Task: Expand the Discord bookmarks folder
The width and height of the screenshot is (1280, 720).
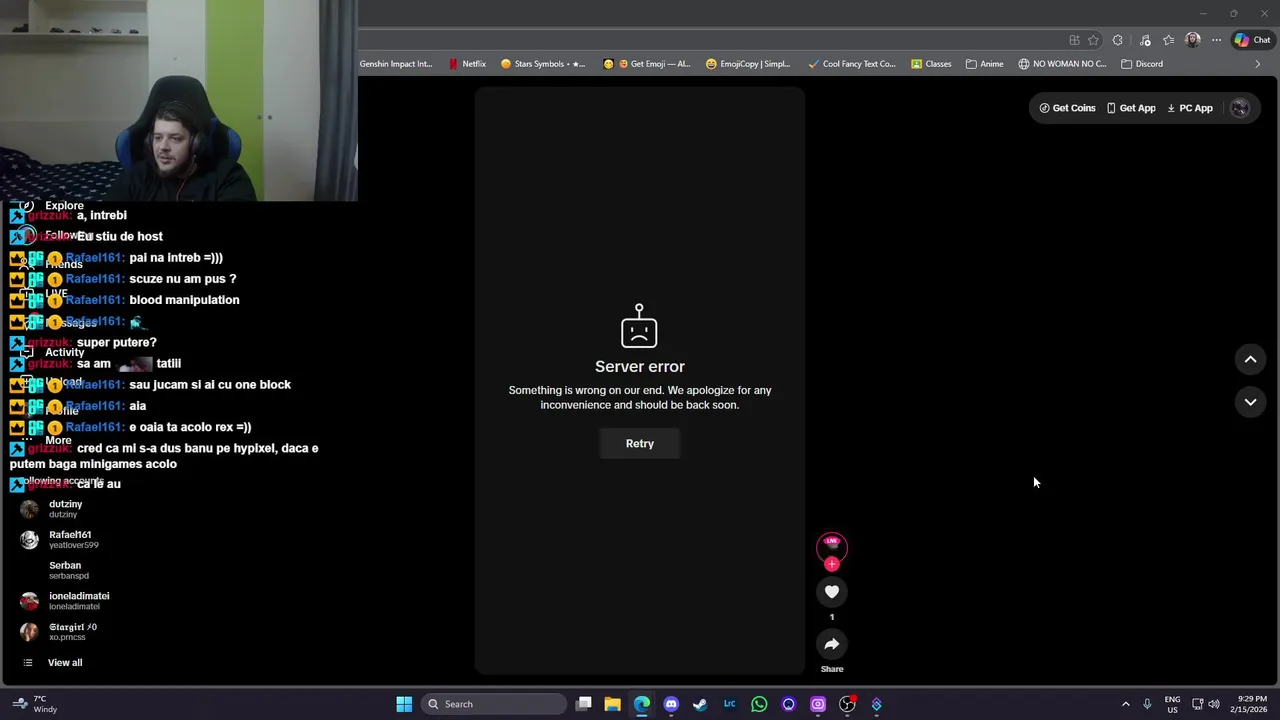Action: (x=1142, y=64)
